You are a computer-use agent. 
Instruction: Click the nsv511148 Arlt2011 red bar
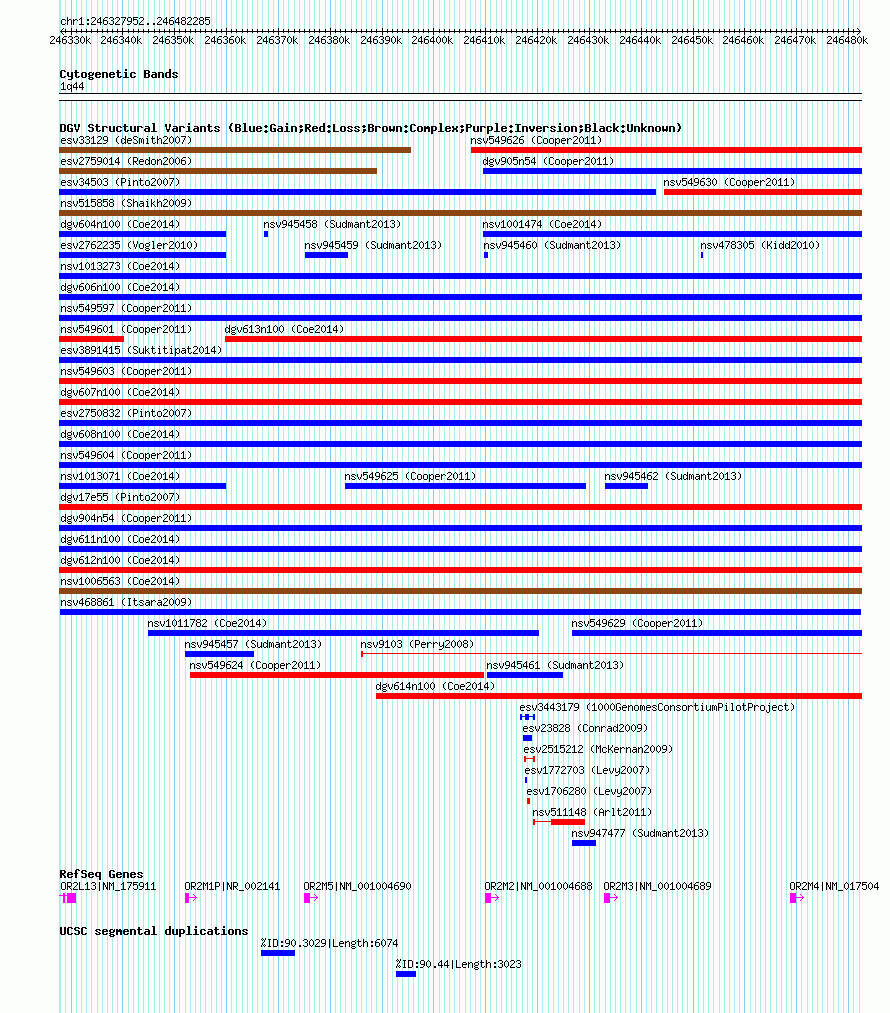pos(559,822)
